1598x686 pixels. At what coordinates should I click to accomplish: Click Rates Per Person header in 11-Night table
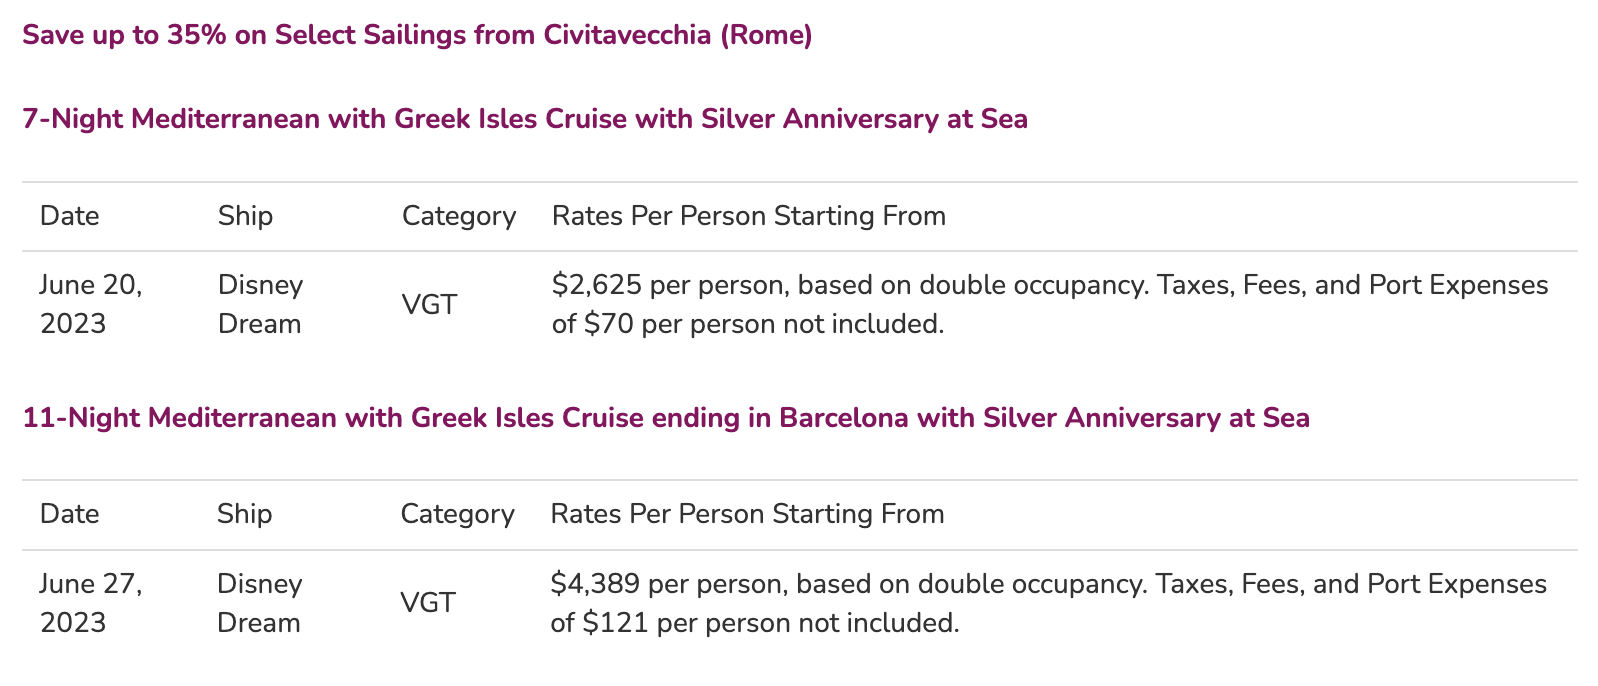747,514
